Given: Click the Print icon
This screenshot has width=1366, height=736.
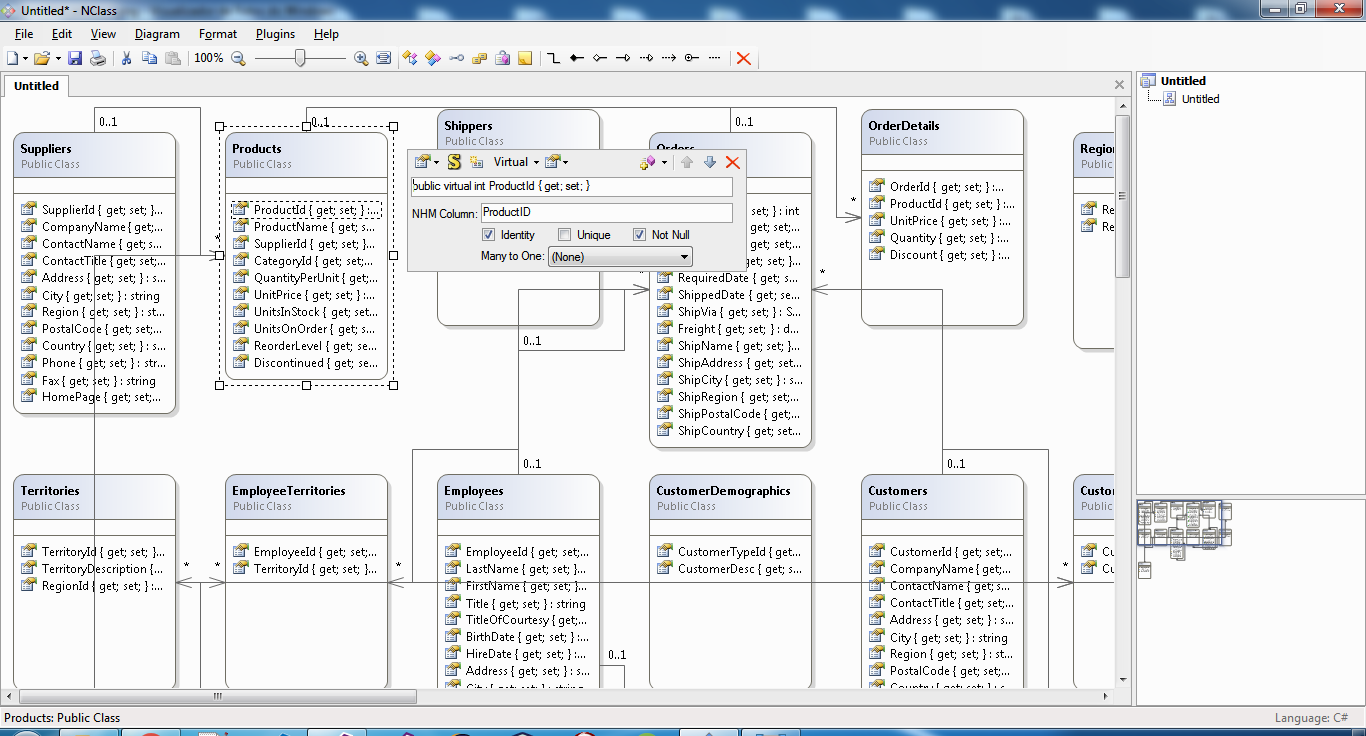Looking at the screenshot, I should [98, 58].
